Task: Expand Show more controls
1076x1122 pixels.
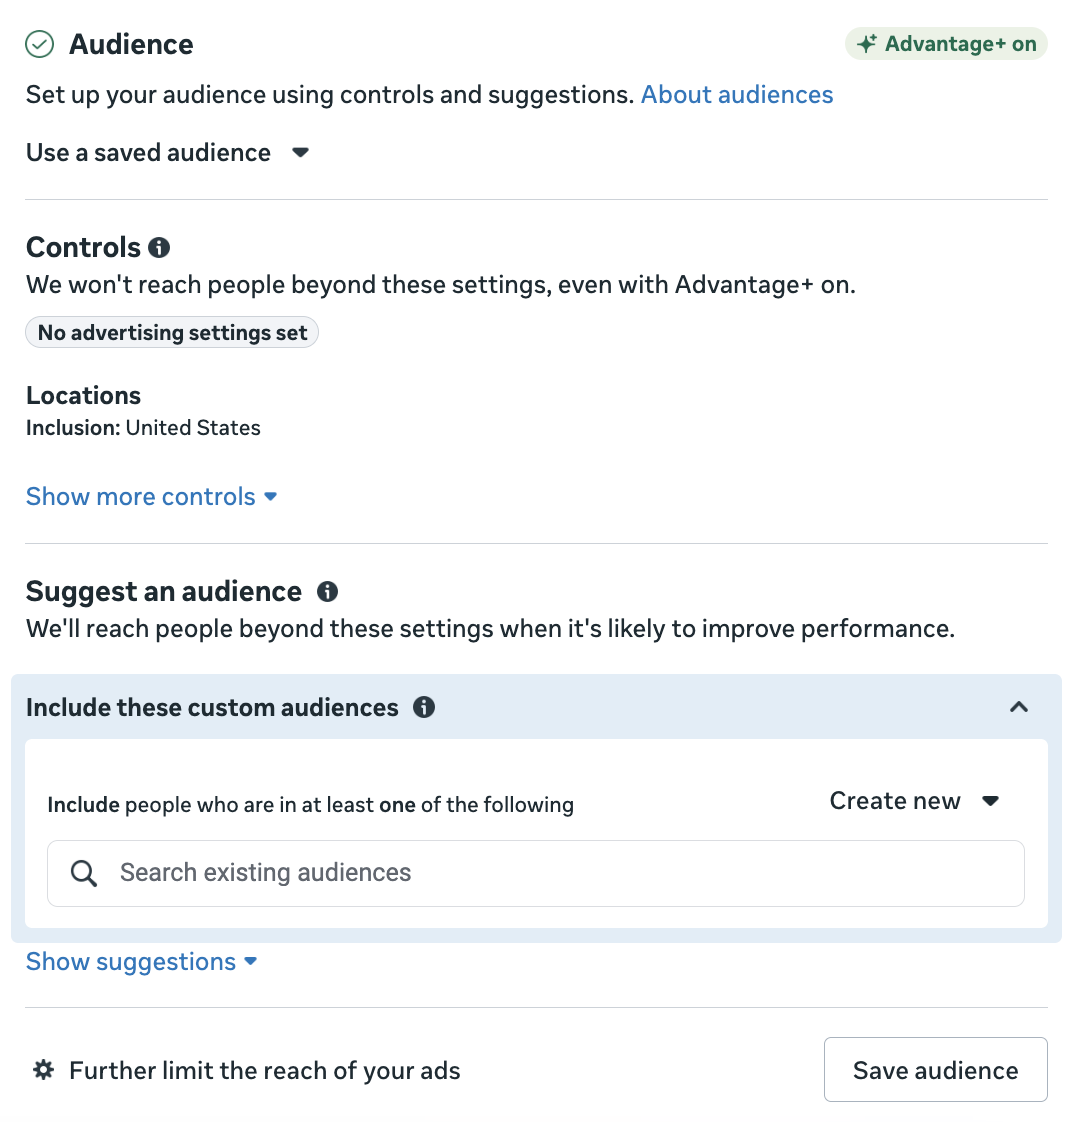Action: 151,497
